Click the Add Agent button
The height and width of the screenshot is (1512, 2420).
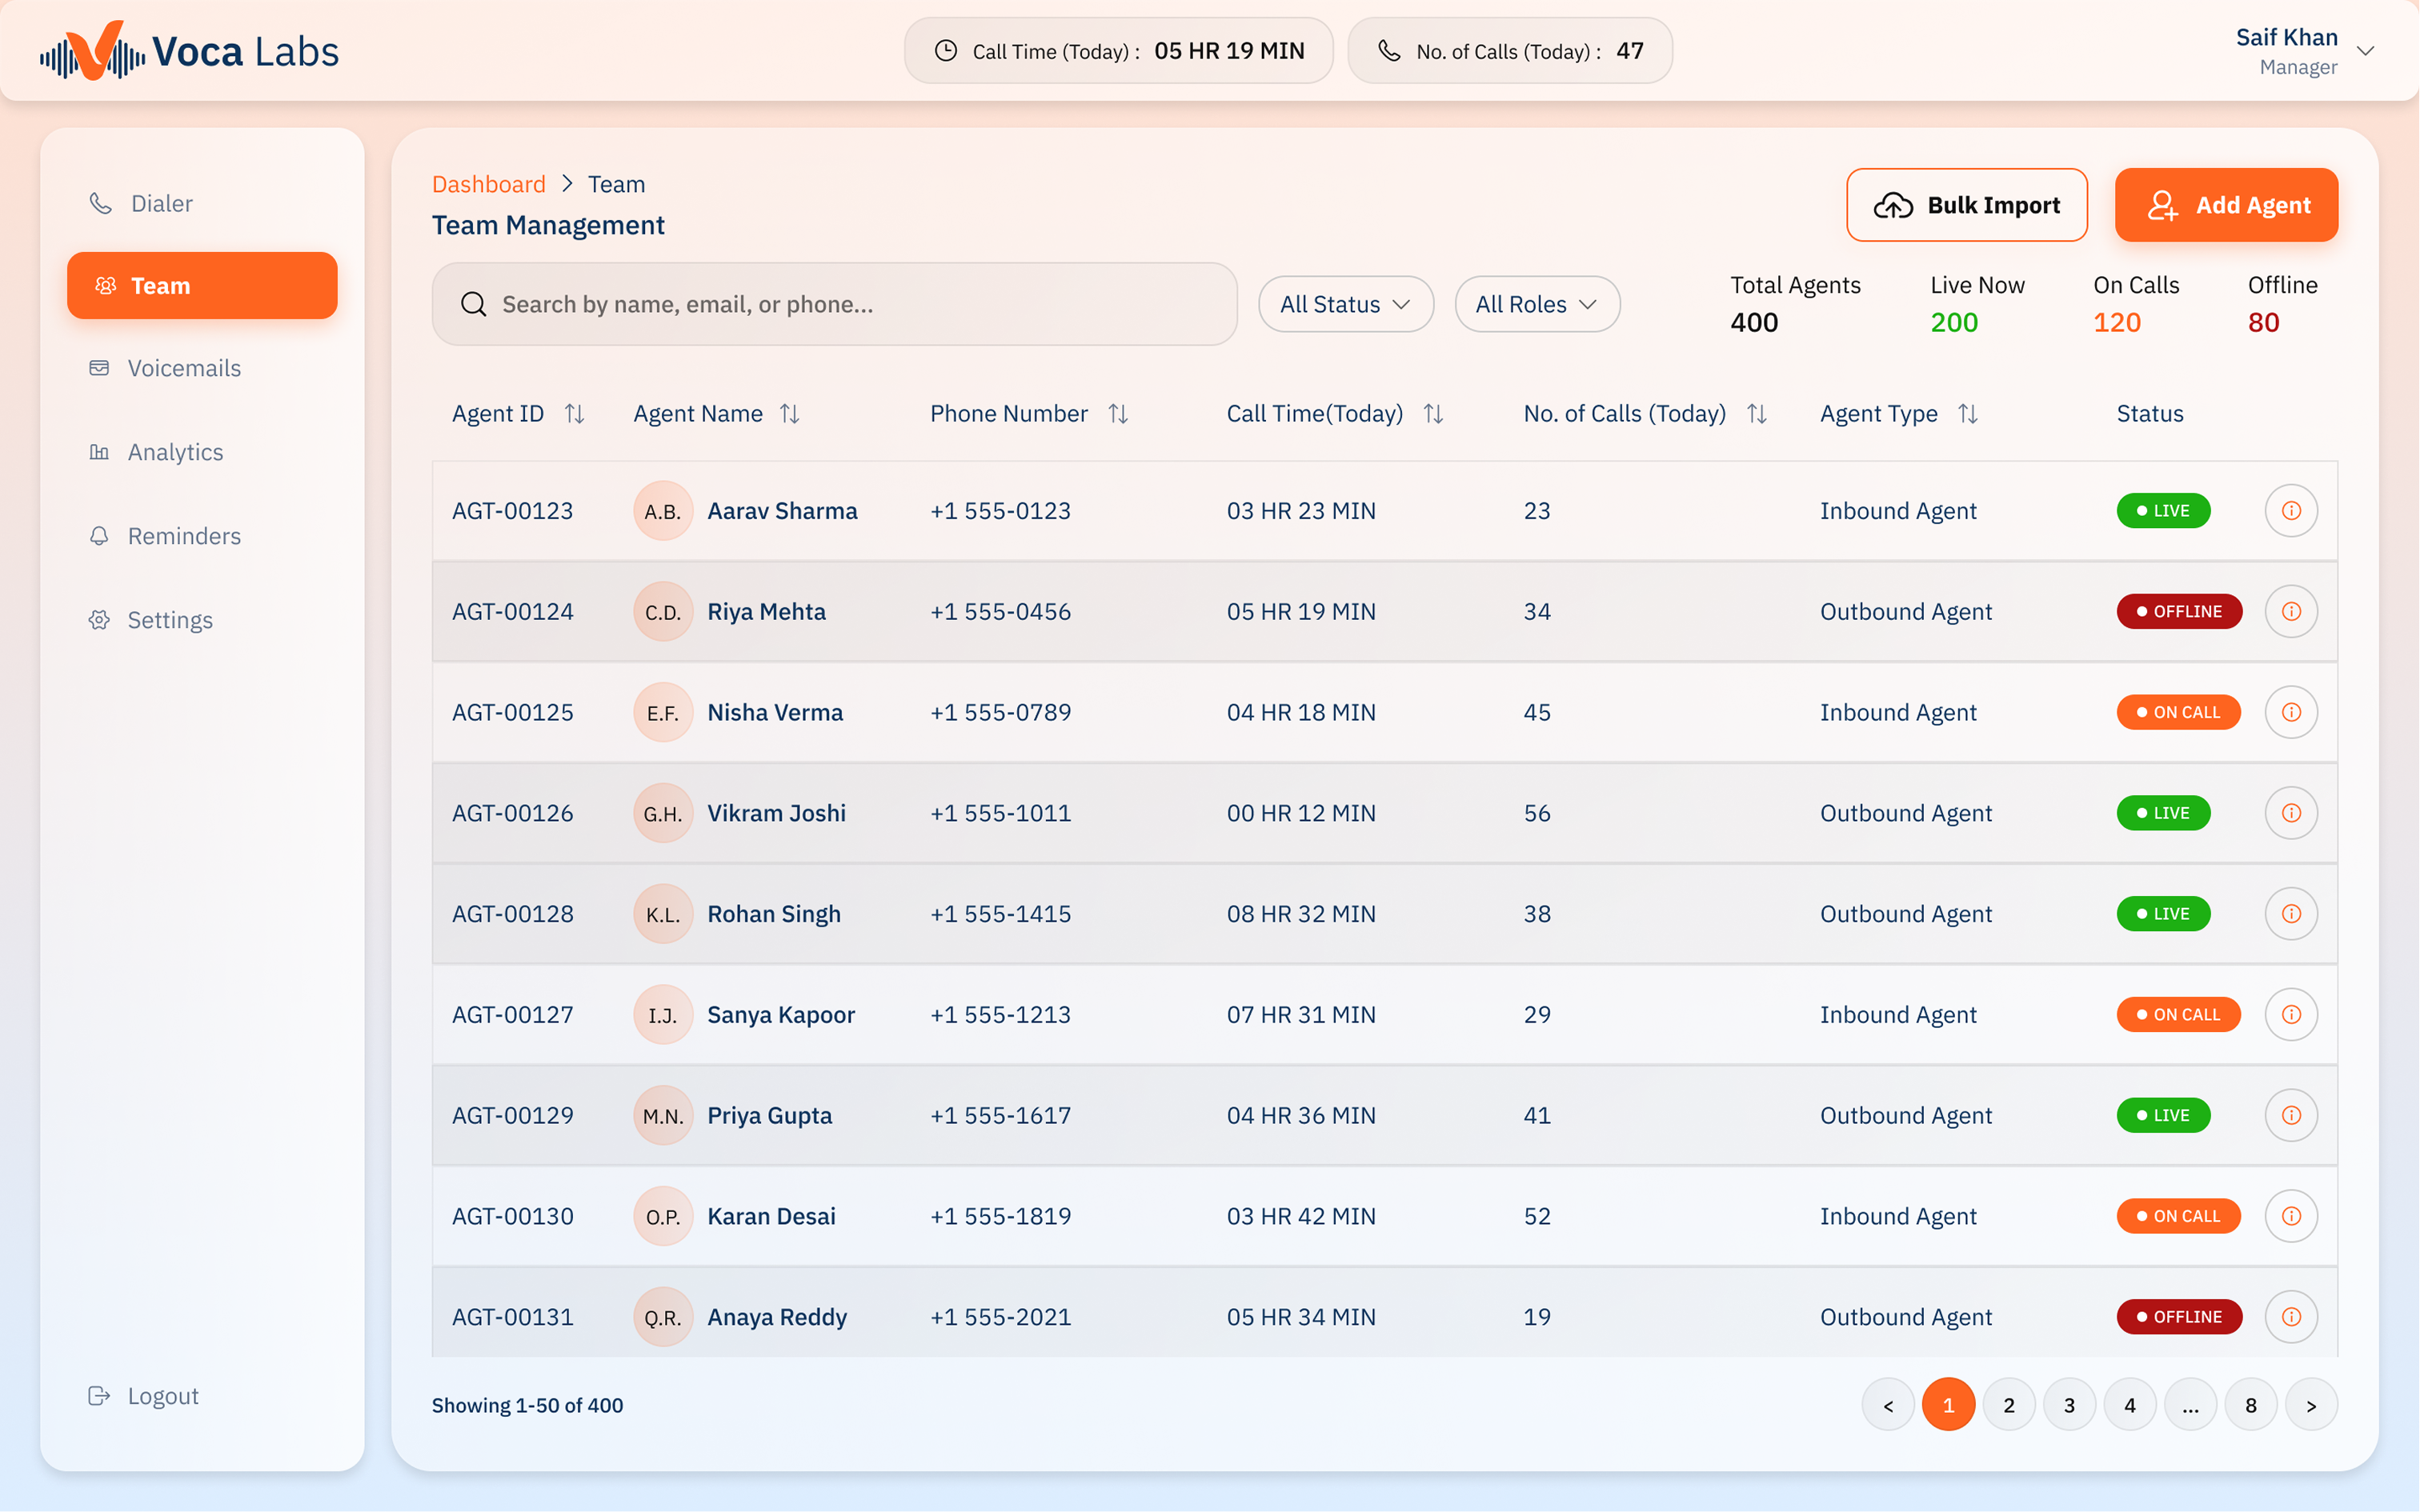pos(2225,205)
